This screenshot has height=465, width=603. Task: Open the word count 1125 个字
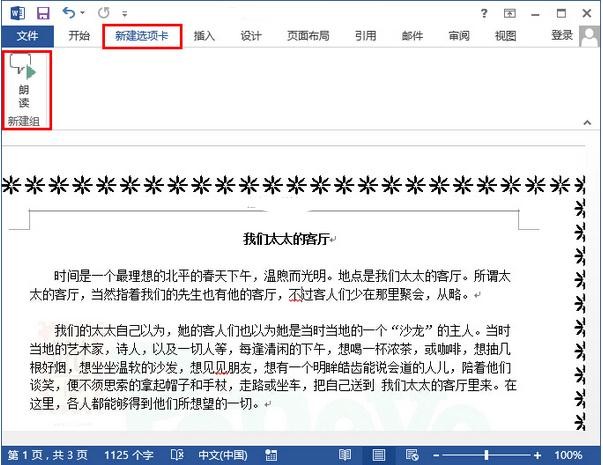click(129, 455)
